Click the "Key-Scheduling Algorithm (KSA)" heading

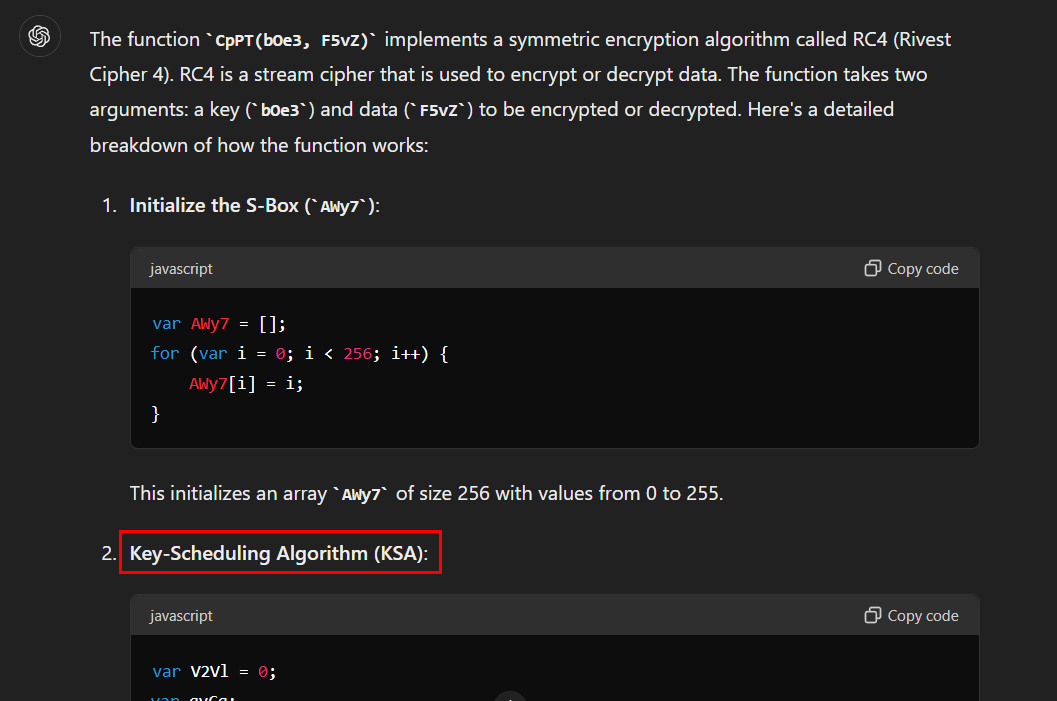coord(280,553)
